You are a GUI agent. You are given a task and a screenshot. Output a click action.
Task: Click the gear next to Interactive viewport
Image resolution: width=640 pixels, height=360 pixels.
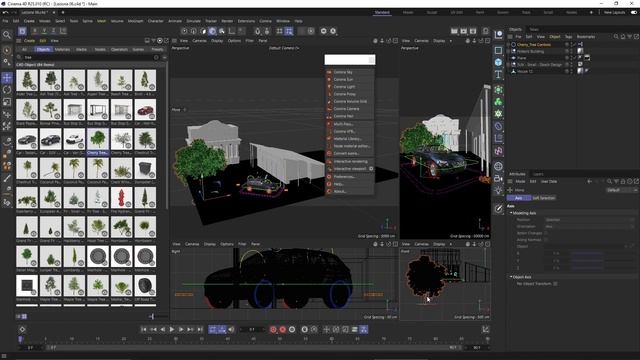click(x=371, y=169)
